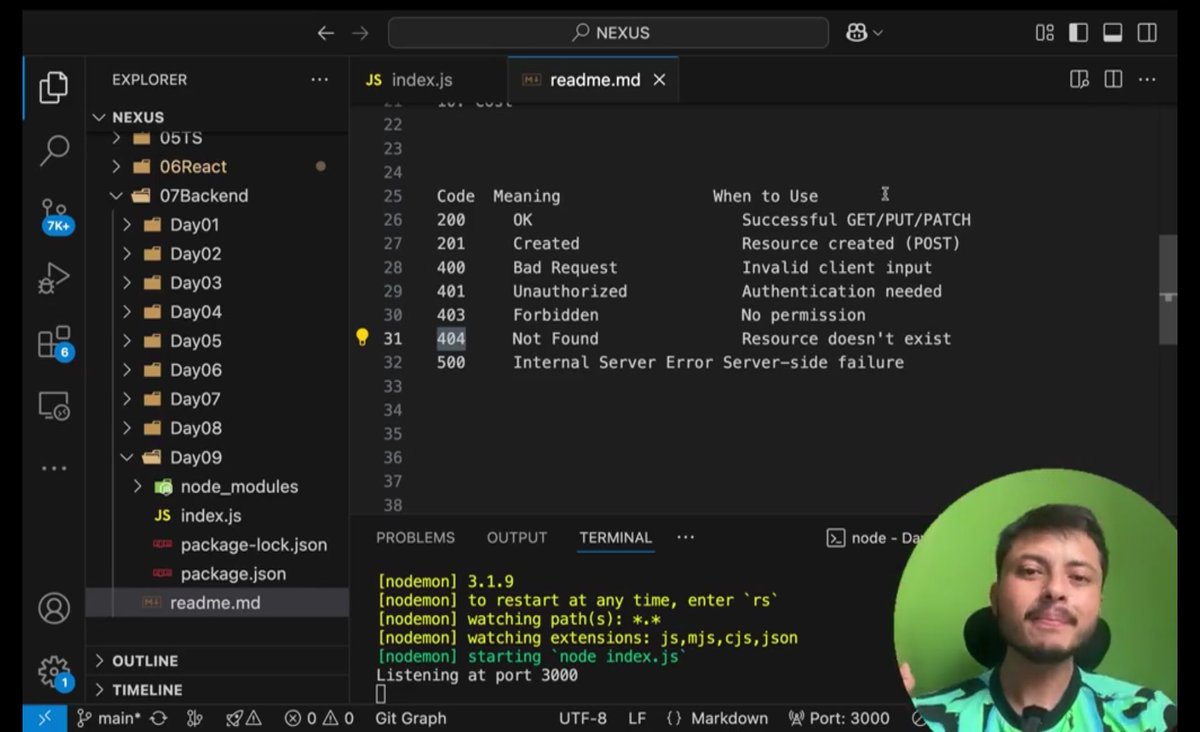Image resolution: width=1200 pixels, height=732 pixels.
Task: Open Explorer views and more actions ellipsis
Action: tap(319, 79)
